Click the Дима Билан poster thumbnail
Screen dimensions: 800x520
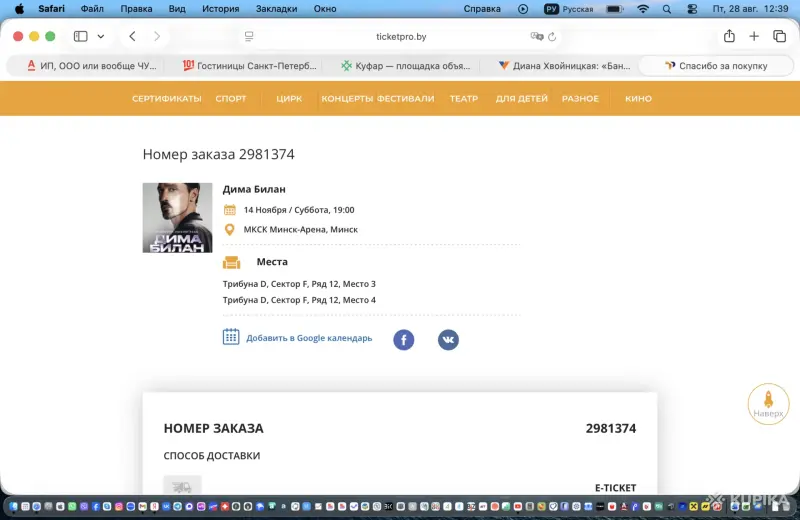[177, 217]
